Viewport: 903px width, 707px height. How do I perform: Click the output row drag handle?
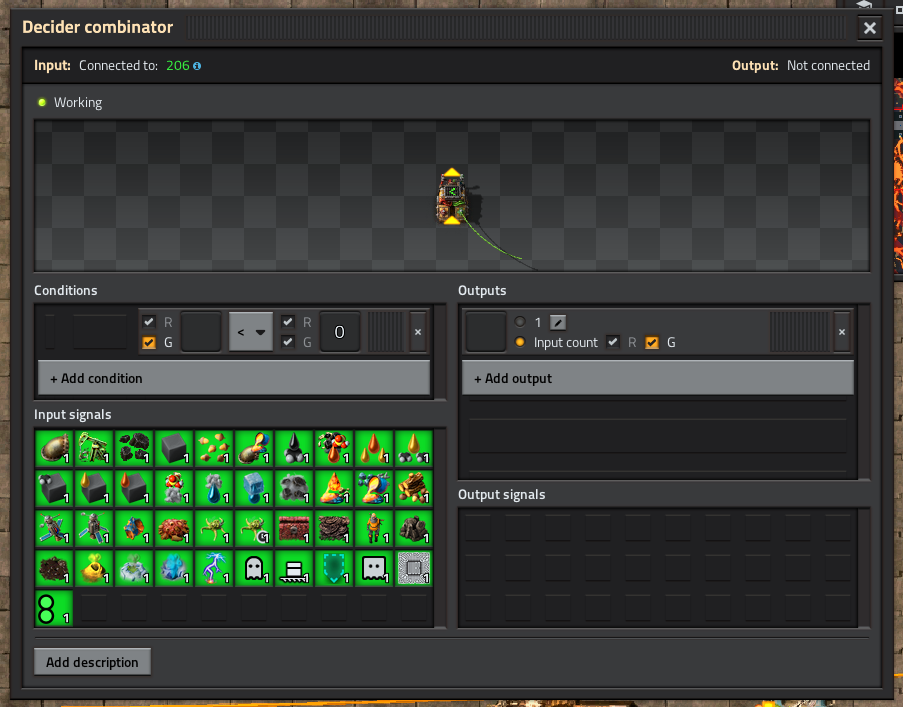click(799, 332)
